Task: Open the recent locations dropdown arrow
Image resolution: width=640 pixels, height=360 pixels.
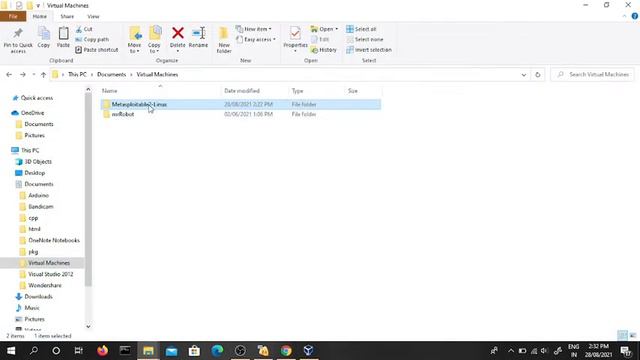Action: pos(33,74)
